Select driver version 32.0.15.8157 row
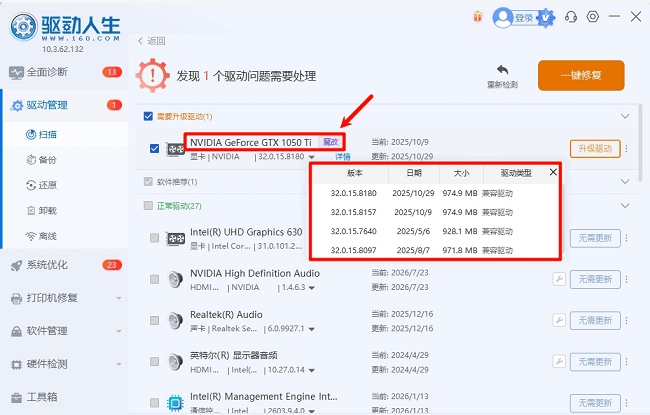 [x=435, y=212]
